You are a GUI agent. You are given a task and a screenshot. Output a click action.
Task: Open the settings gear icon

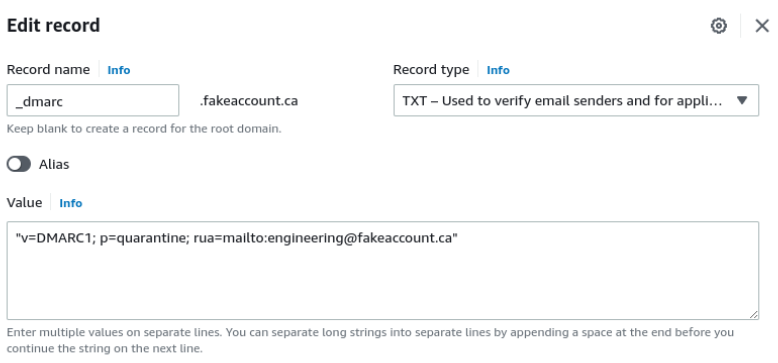(x=718, y=26)
